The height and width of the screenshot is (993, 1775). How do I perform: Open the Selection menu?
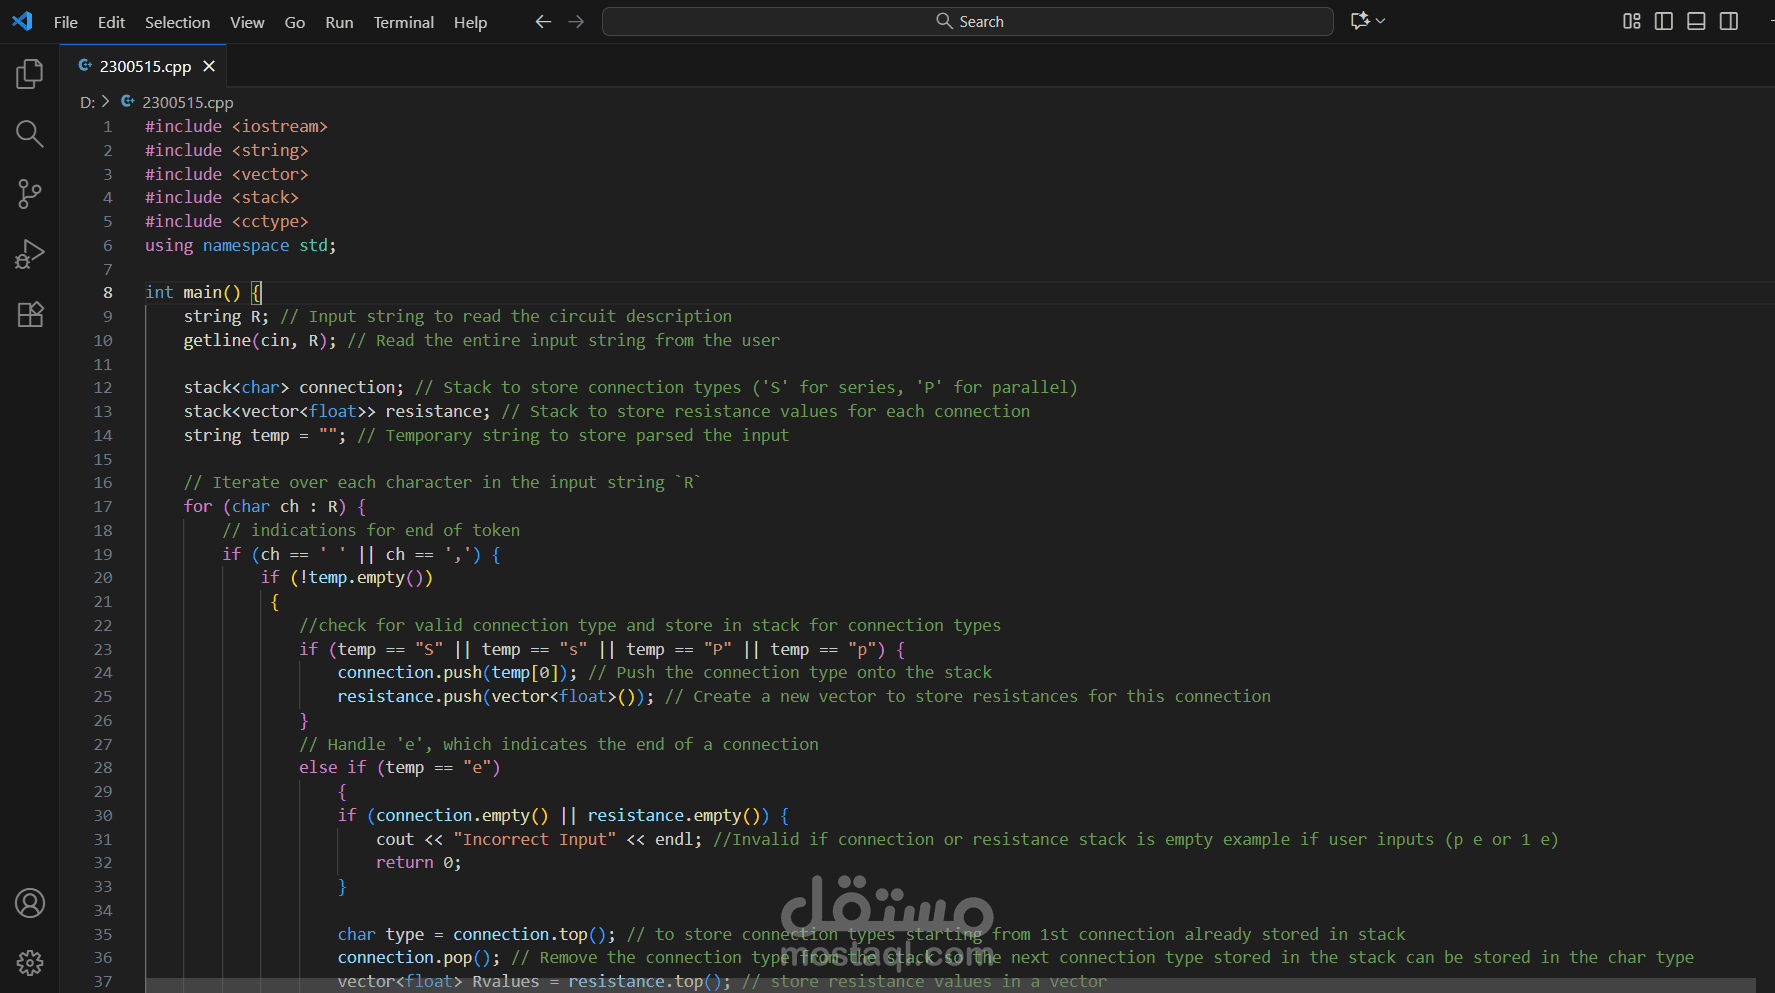tap(177, 22)
